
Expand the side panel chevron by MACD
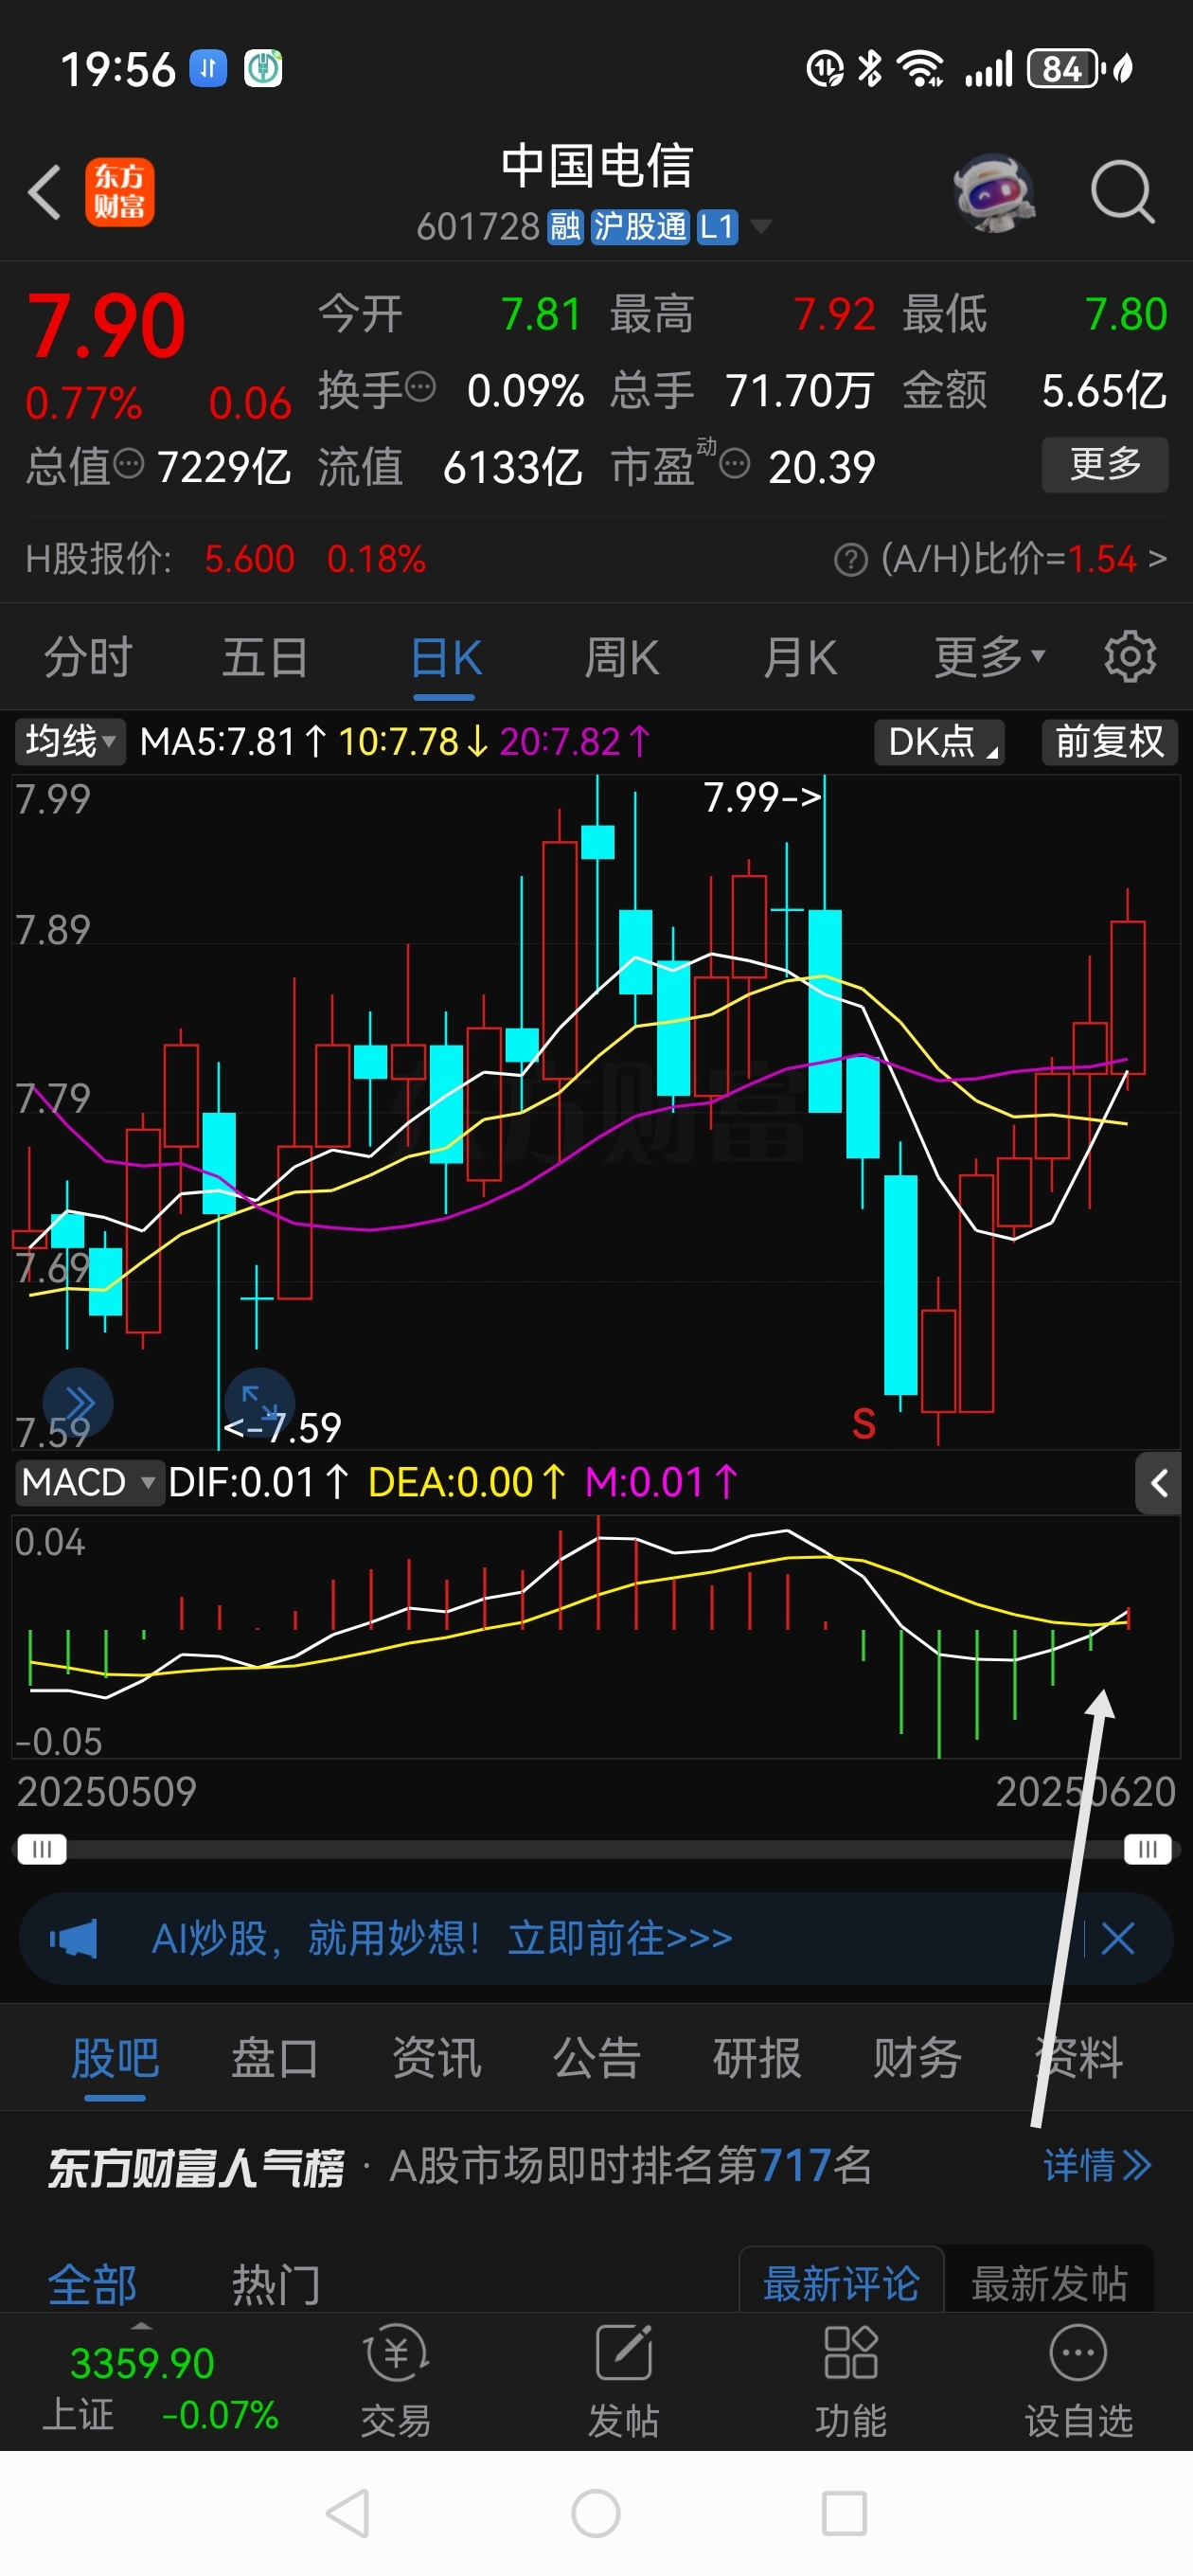pos(1159,1483)
